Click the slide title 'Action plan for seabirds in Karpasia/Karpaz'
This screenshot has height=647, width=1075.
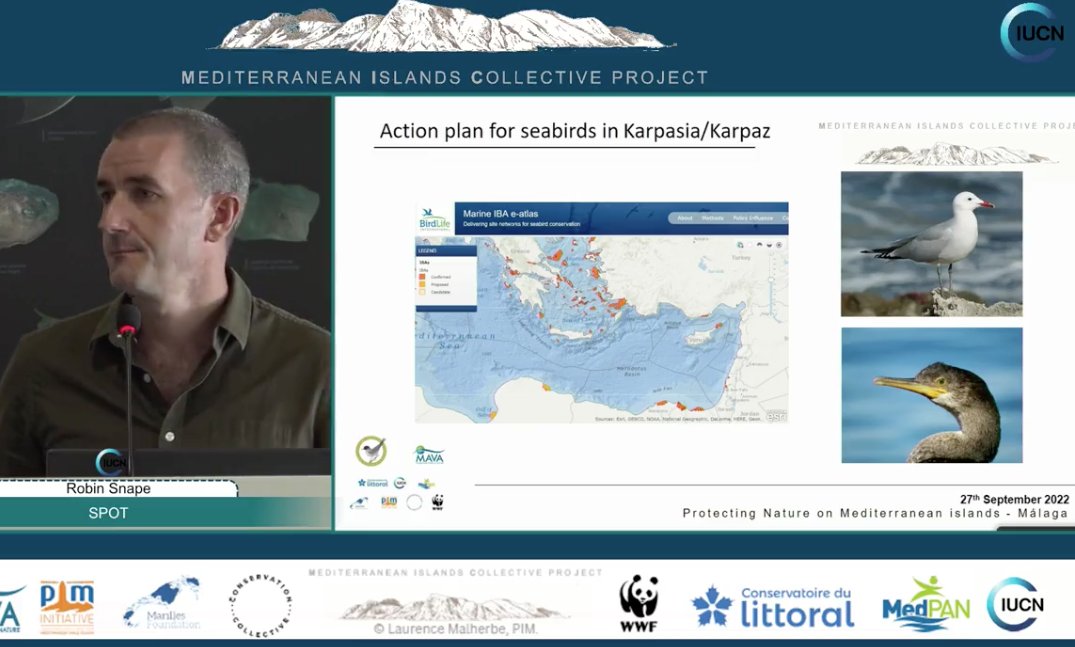coord(575,131)
